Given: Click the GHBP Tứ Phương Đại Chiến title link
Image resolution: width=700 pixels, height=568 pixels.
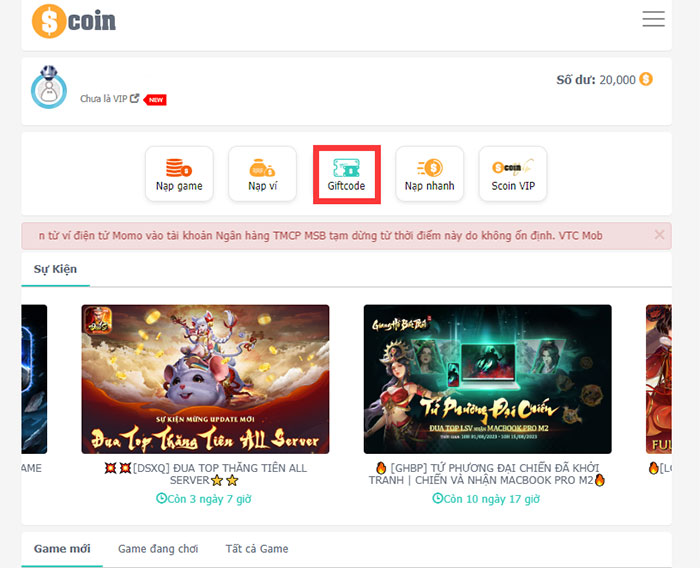Looking at the screenshot, I should 487,474.
